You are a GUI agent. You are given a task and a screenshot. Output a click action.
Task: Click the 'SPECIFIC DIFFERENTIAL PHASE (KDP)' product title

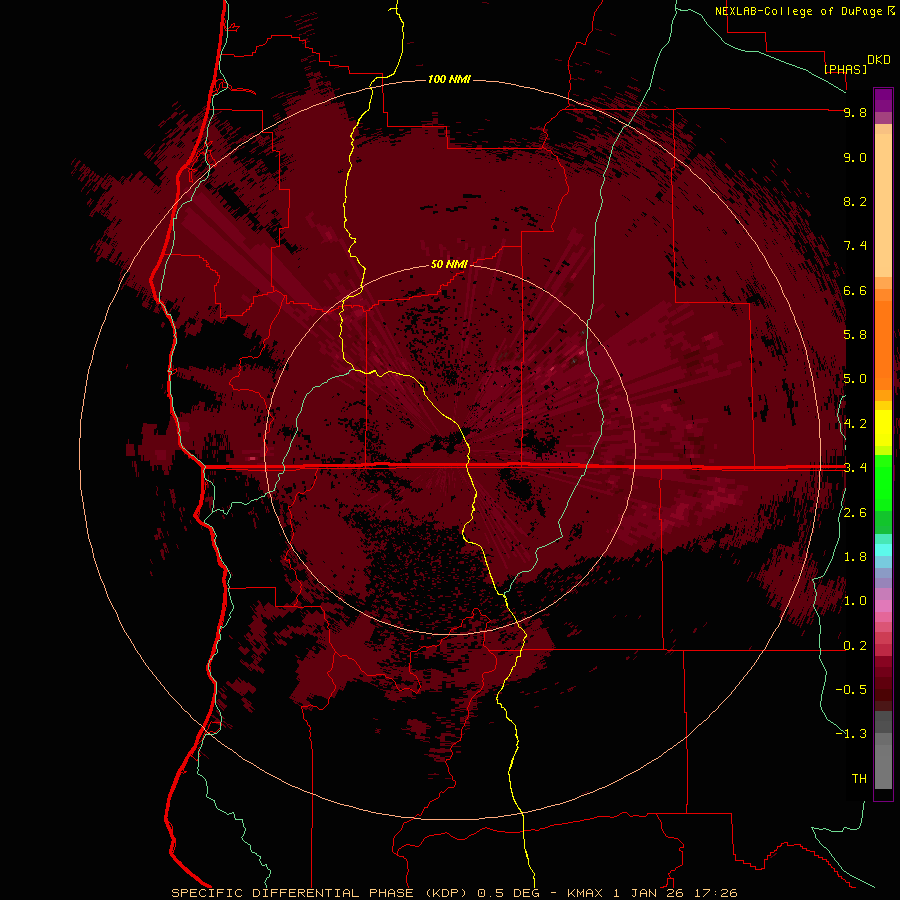[321, 893]
